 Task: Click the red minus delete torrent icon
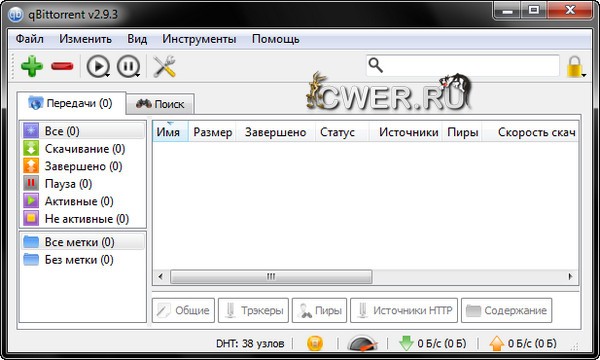pos(62,67)
